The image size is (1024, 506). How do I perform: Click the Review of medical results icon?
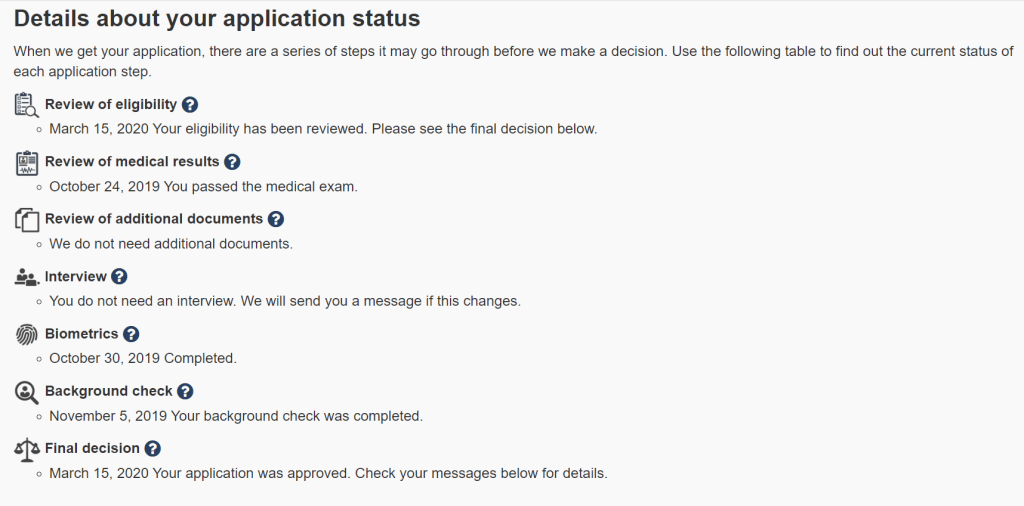27,162
